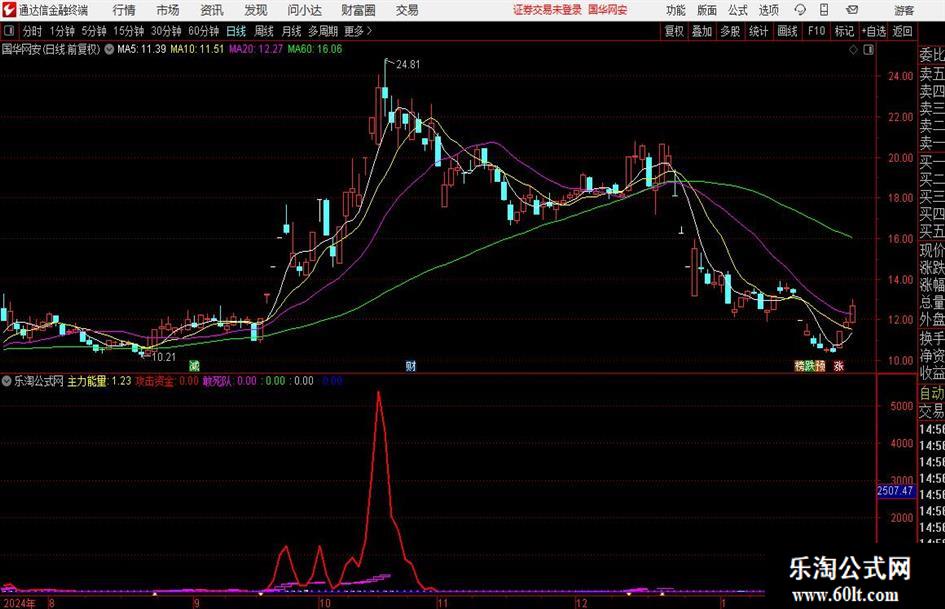Open the 财富圈 menu
Viewport: 945px width, 609px height.
358,10
